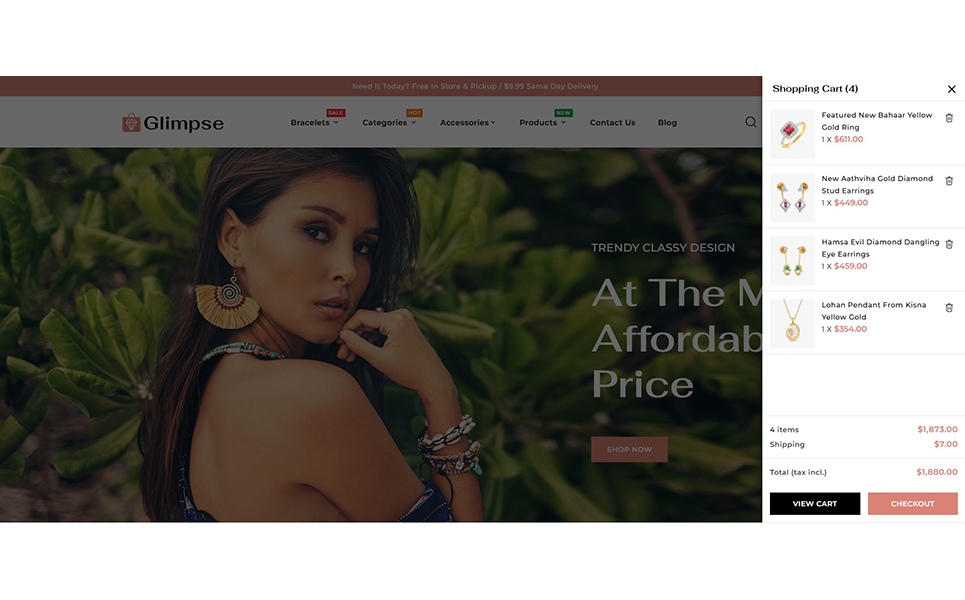Expand the Categories dropdown menu
Viewport: 965px width, 600px height.
[x=389, y=122]
